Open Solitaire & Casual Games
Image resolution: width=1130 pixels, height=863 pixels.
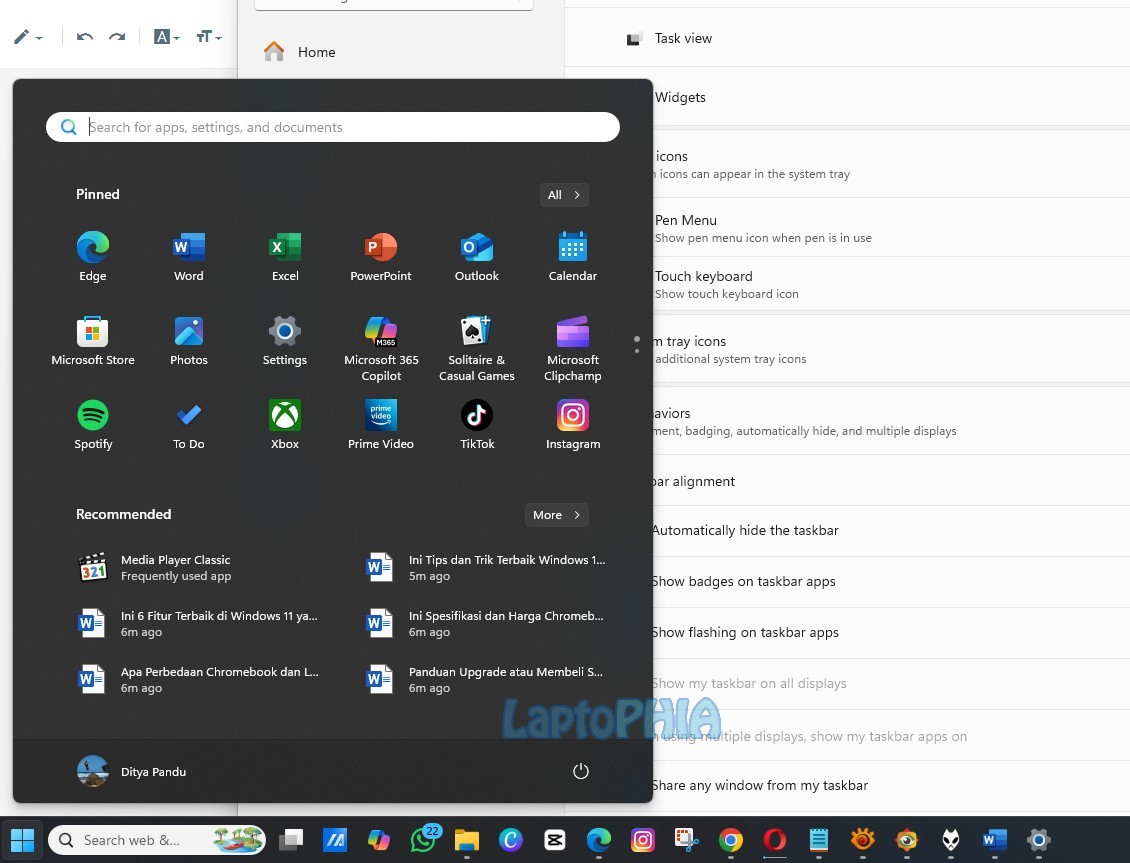pyautogui.click(x=476, y=349)
